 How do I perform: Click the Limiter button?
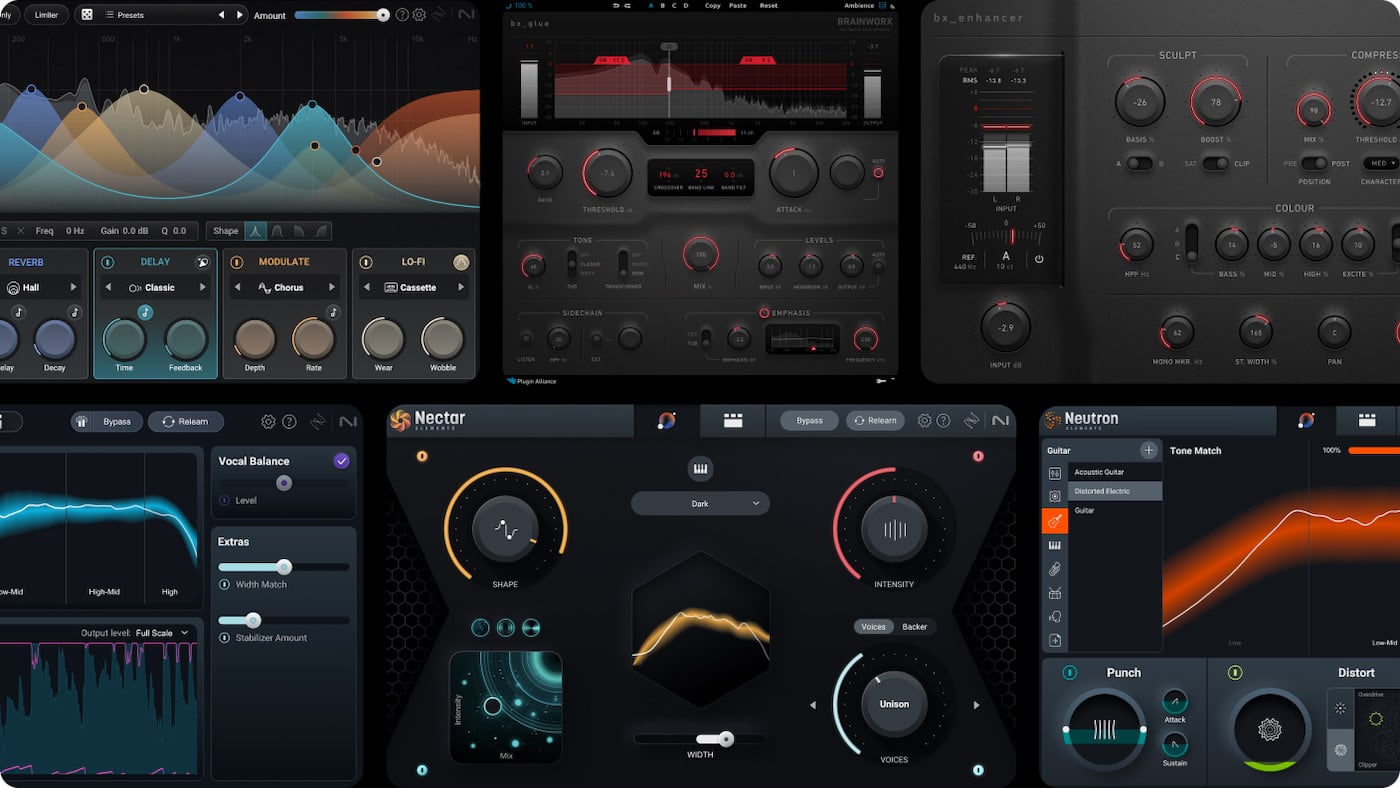46,15
